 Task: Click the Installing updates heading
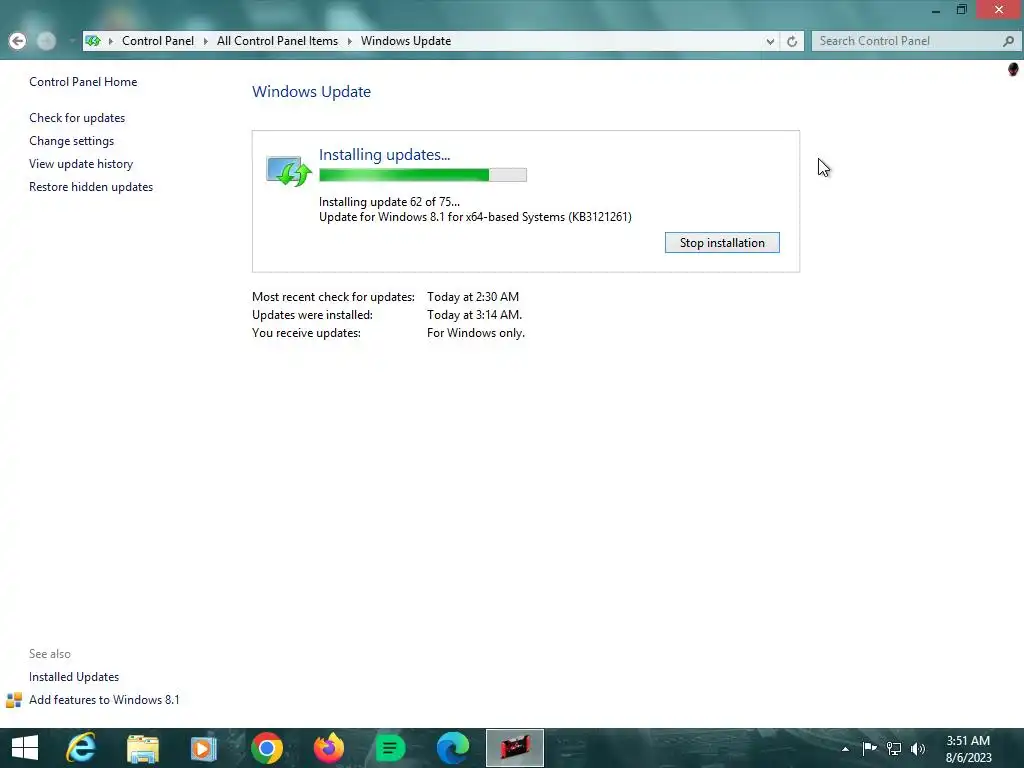[384, 155]
